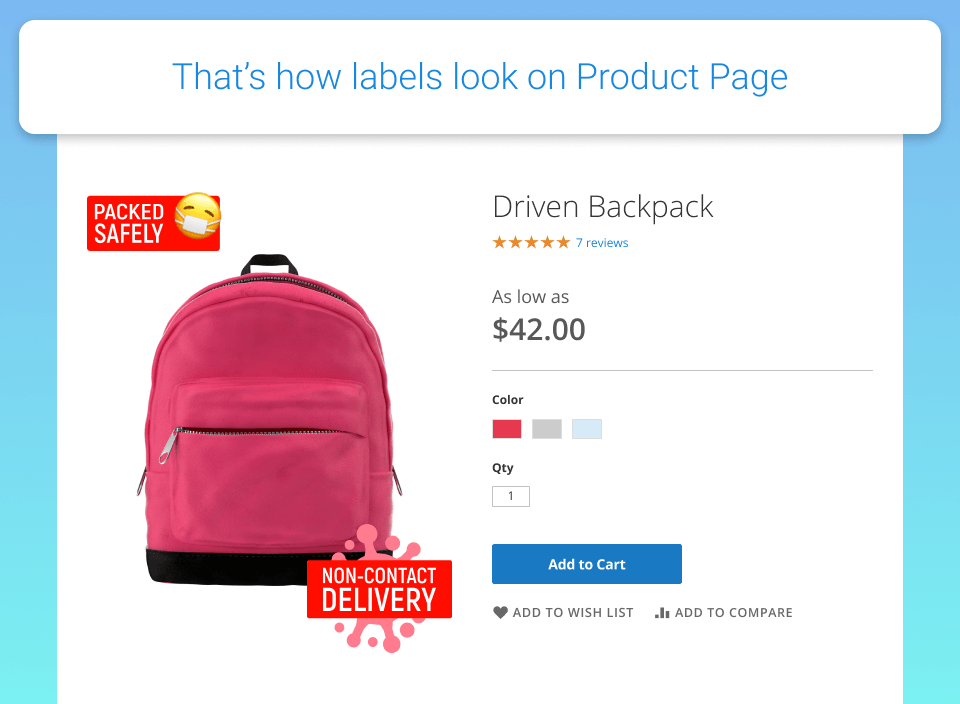
Task: Click the Qty input field
Action: [x=511, y=496]
